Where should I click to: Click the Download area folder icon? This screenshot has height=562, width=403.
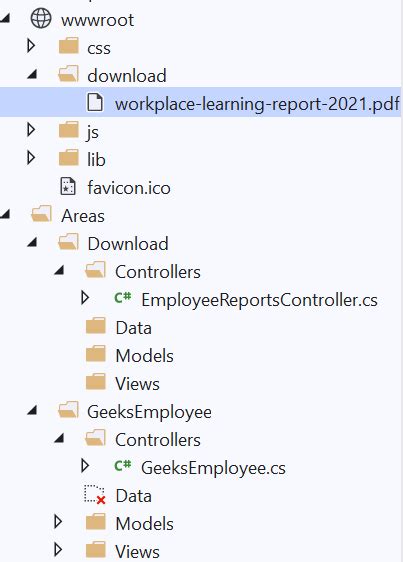[x=68, y=242]
